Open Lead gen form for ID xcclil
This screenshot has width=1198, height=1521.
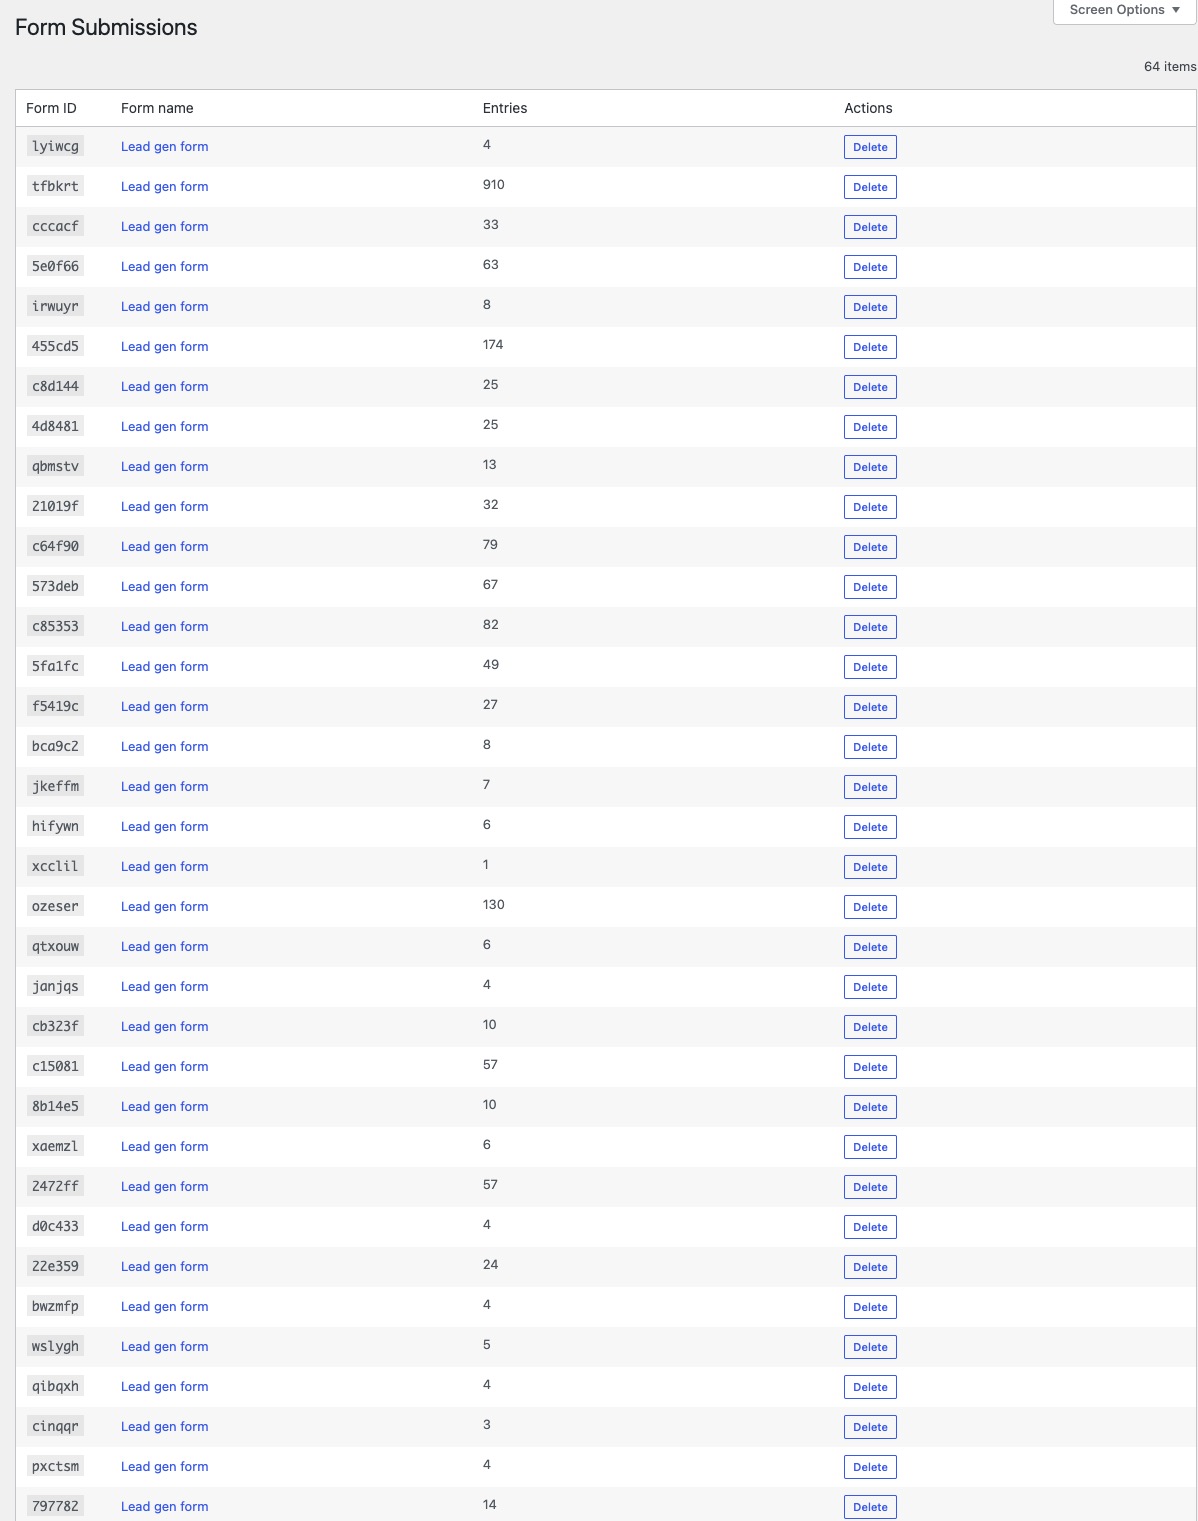pos(165,867)
